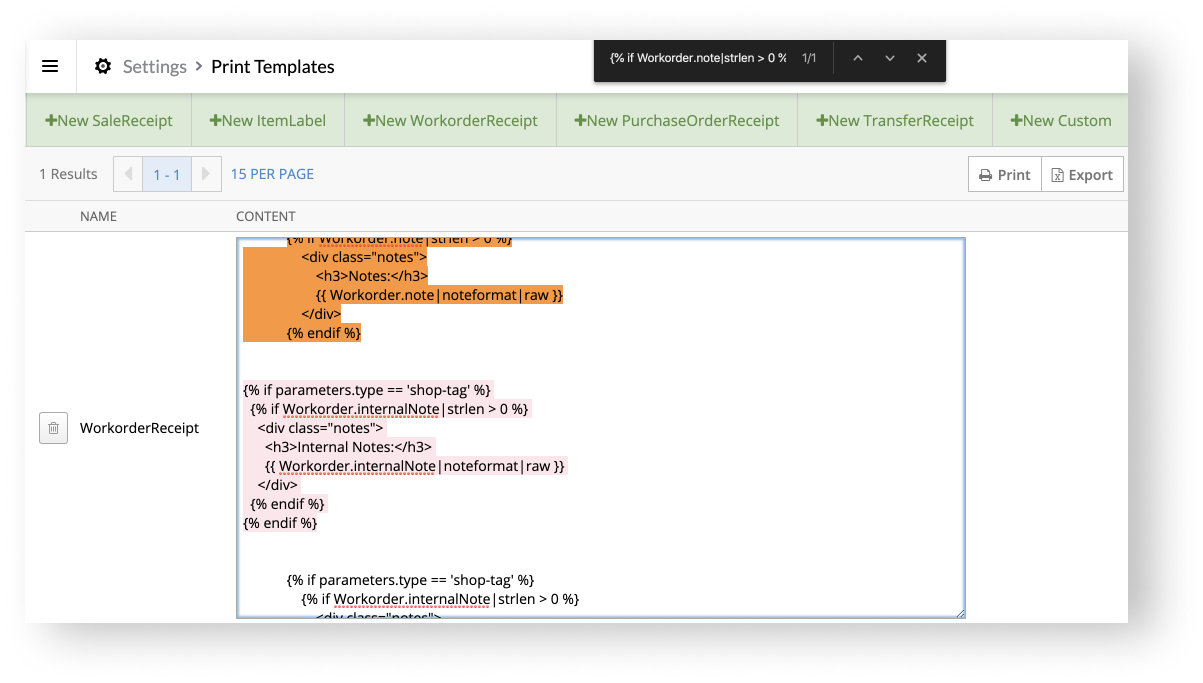Click the Internal Notes heading line
Image resolution: width=1203 pixels, height=683 pixels.
tap(349, 447)
